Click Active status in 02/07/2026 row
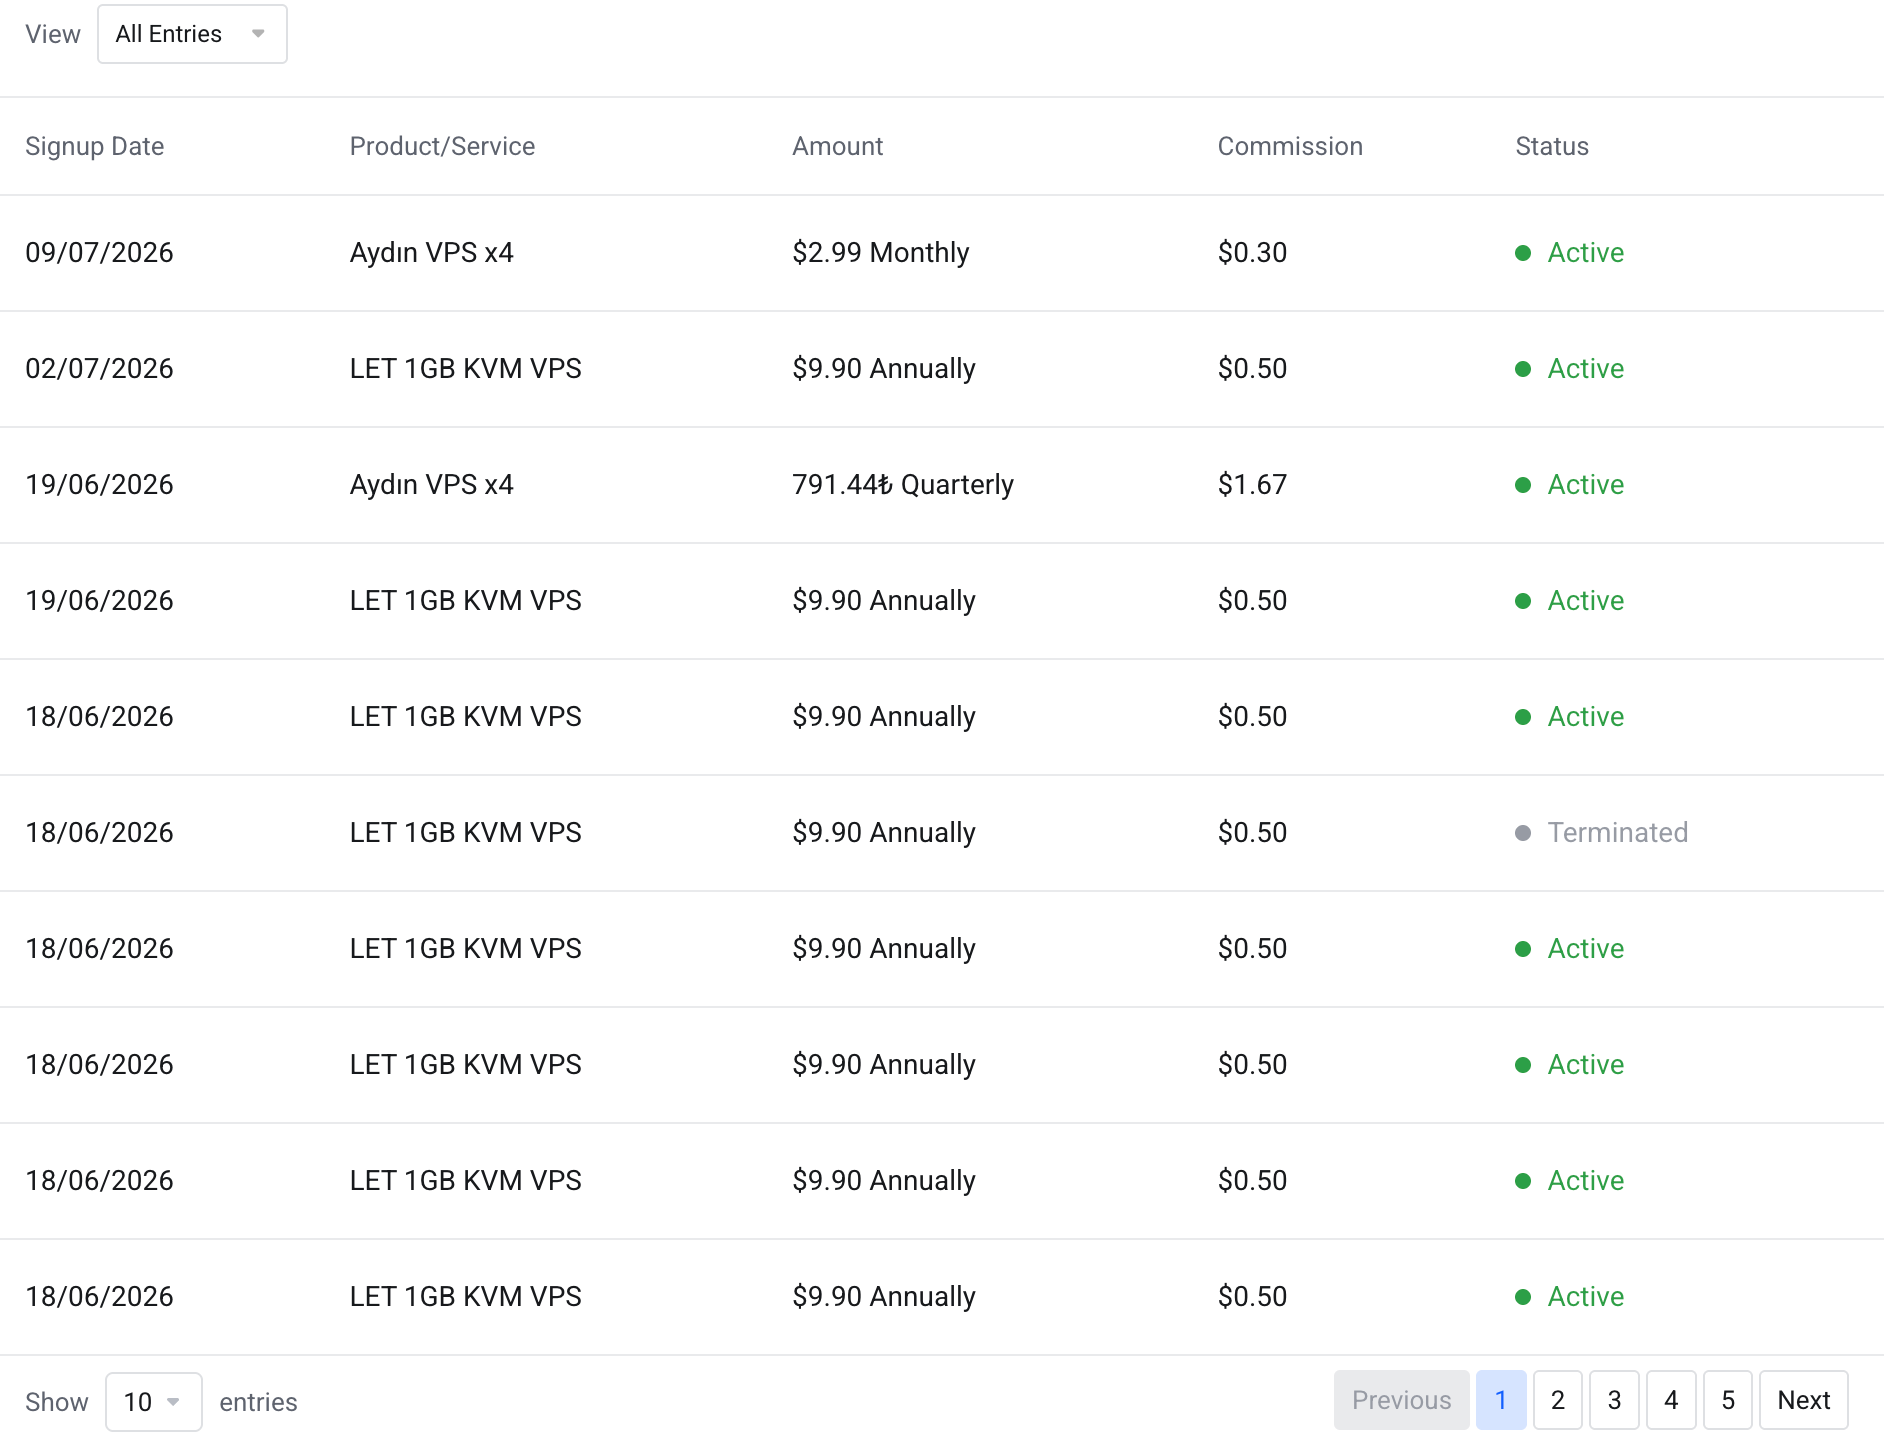 point(1585,368)
